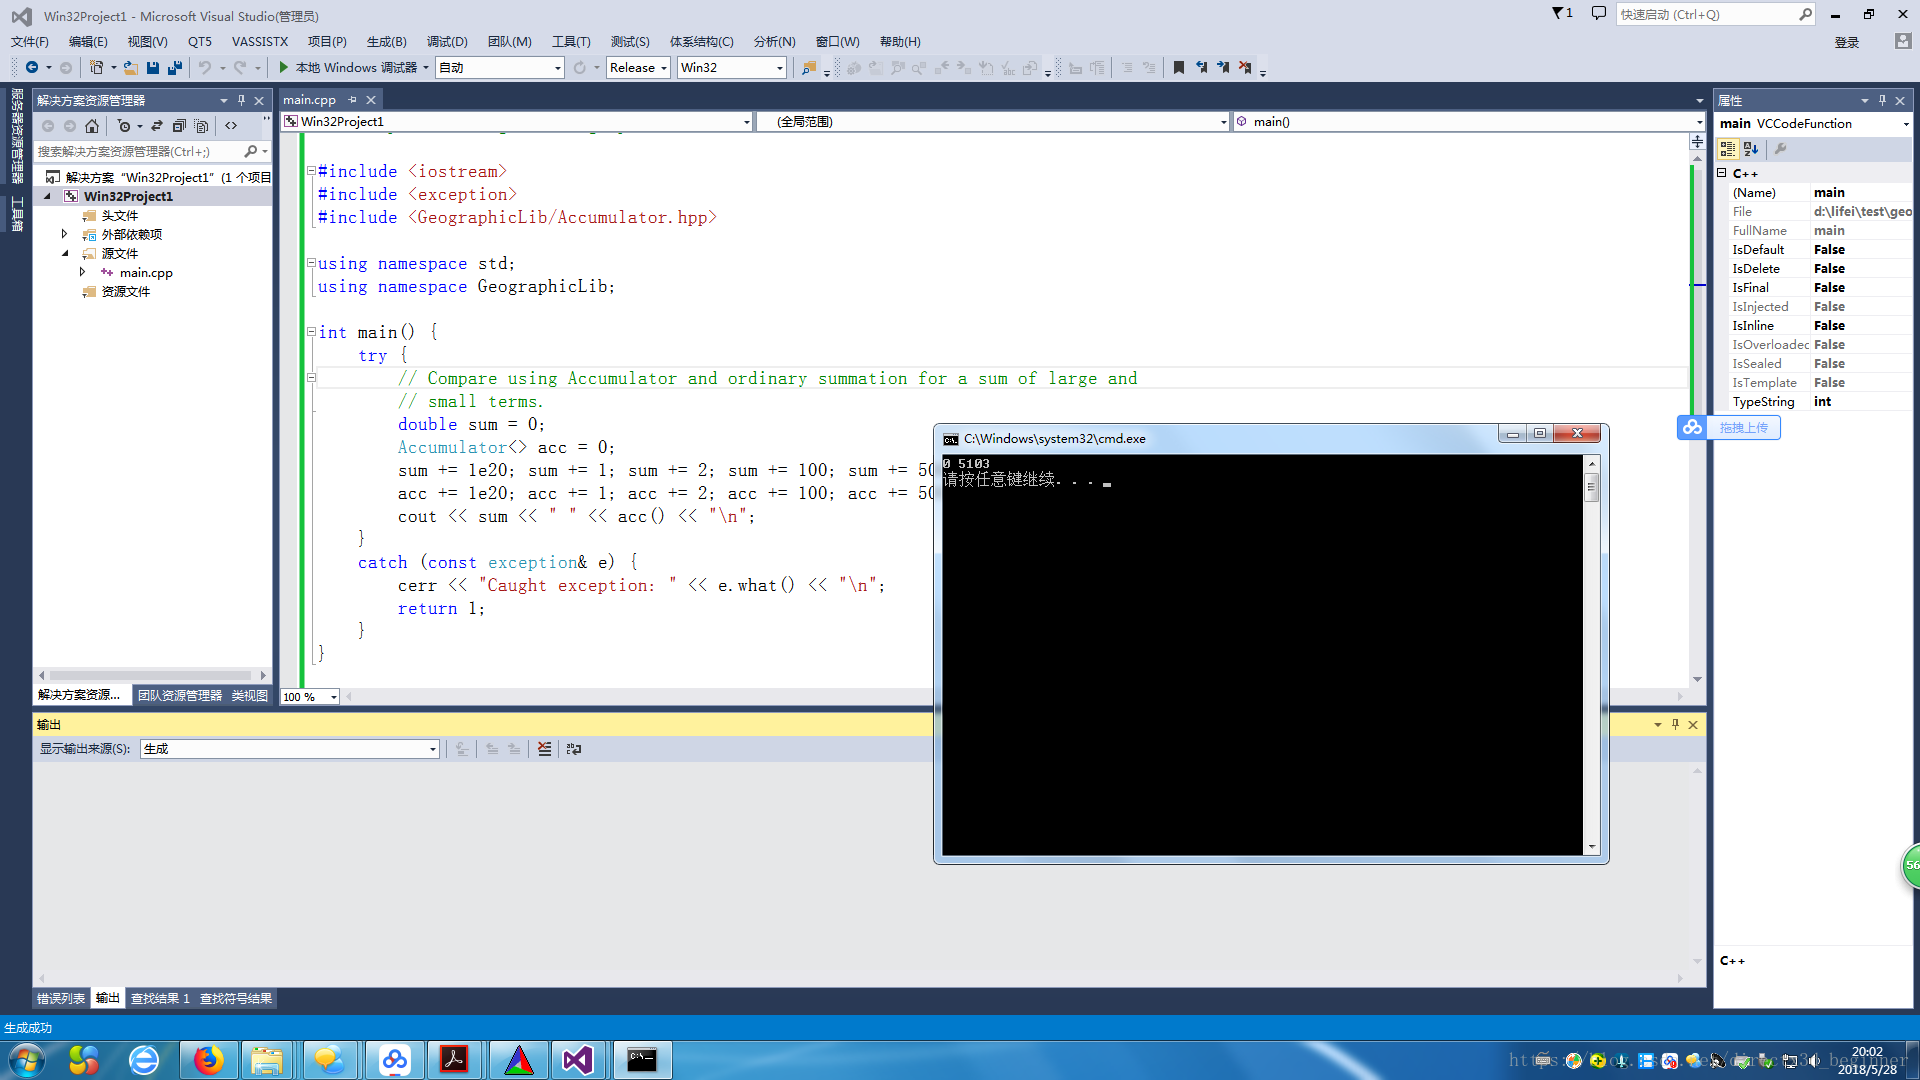Open the VASSISTX menu
1920x1080 pixels.
pos(260,41)
